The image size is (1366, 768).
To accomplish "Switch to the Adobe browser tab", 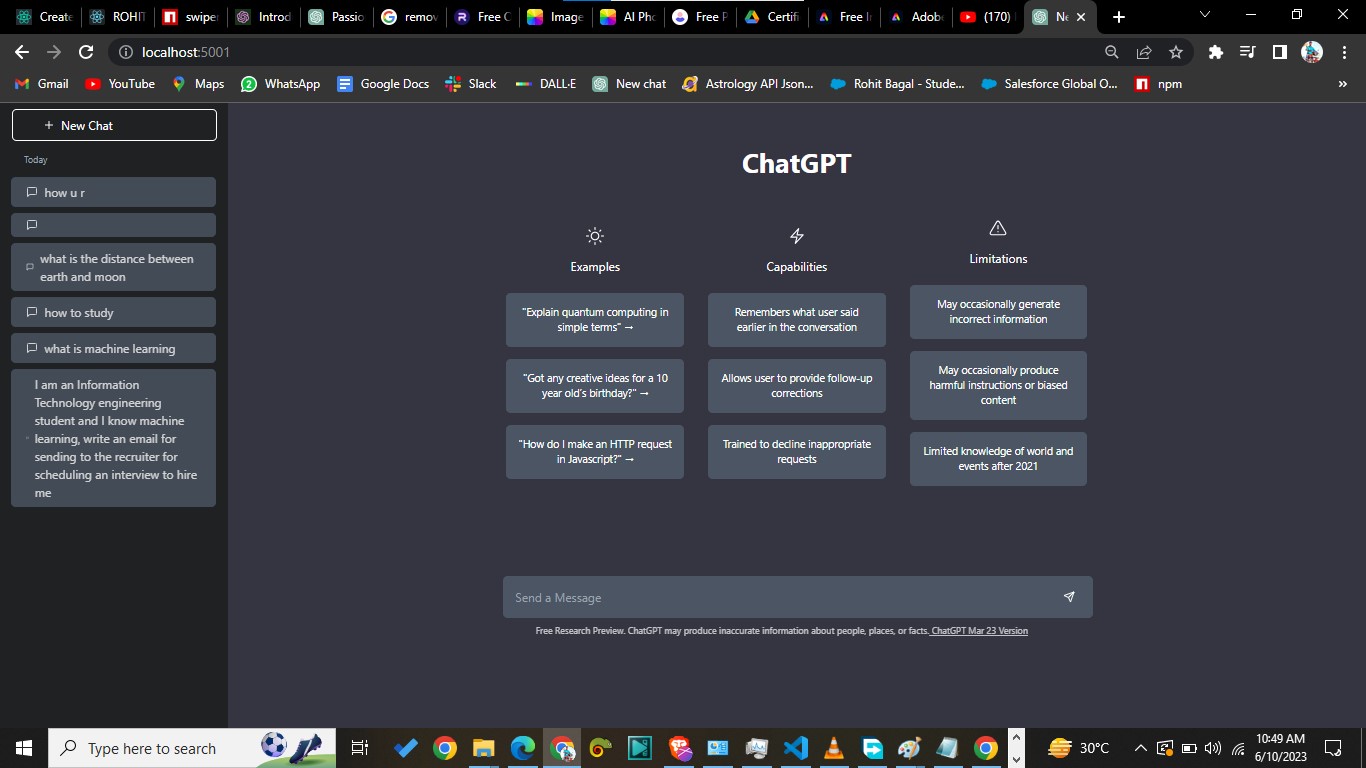I will pyautogui.click(x=914, y=17).
